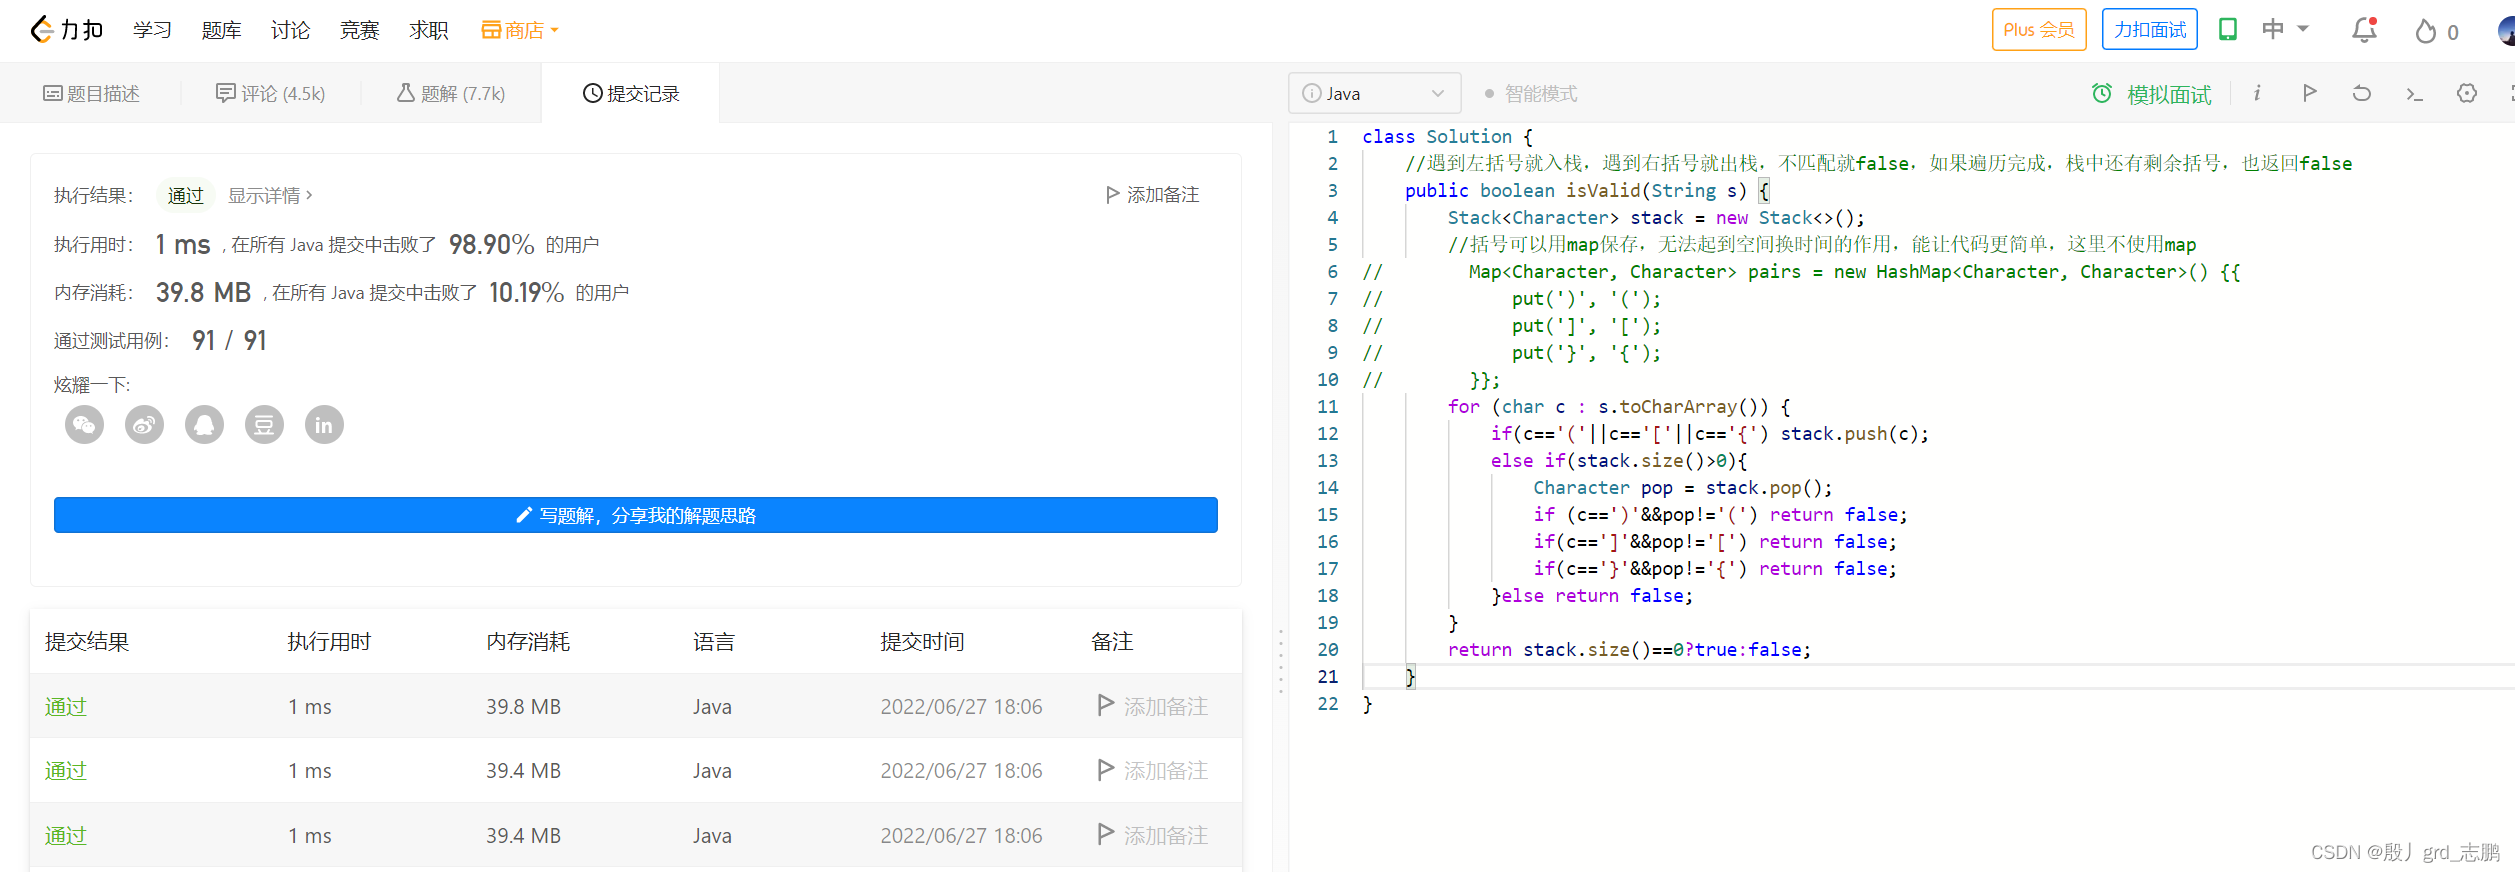Open the first 通过 submission at 39.8 MB
The height and width of the screenshot is (872, 2515).
pos(66,706)
